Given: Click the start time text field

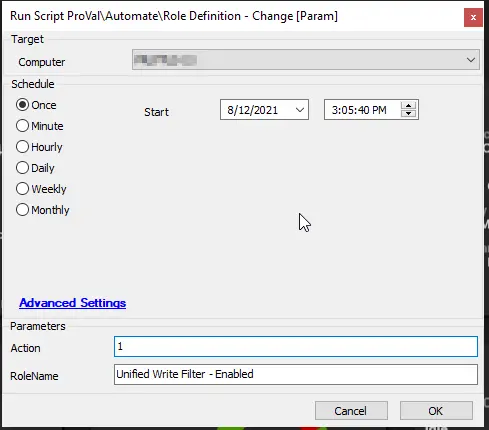Looking at the screenshot, I should [362, 110].
